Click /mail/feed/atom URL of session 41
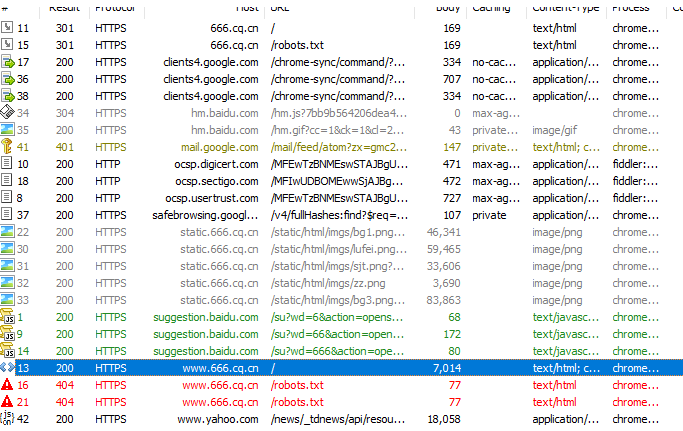The height and width of the screenshot is (431, 683). coord(338,147)
